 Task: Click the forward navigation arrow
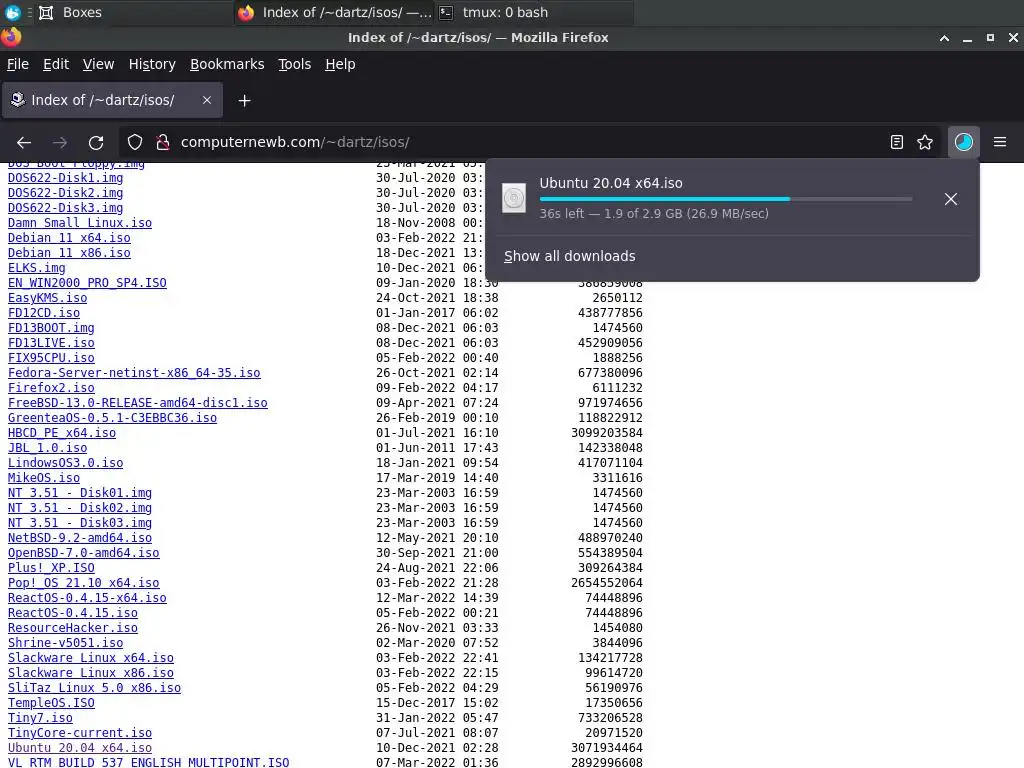pos(60,142)
